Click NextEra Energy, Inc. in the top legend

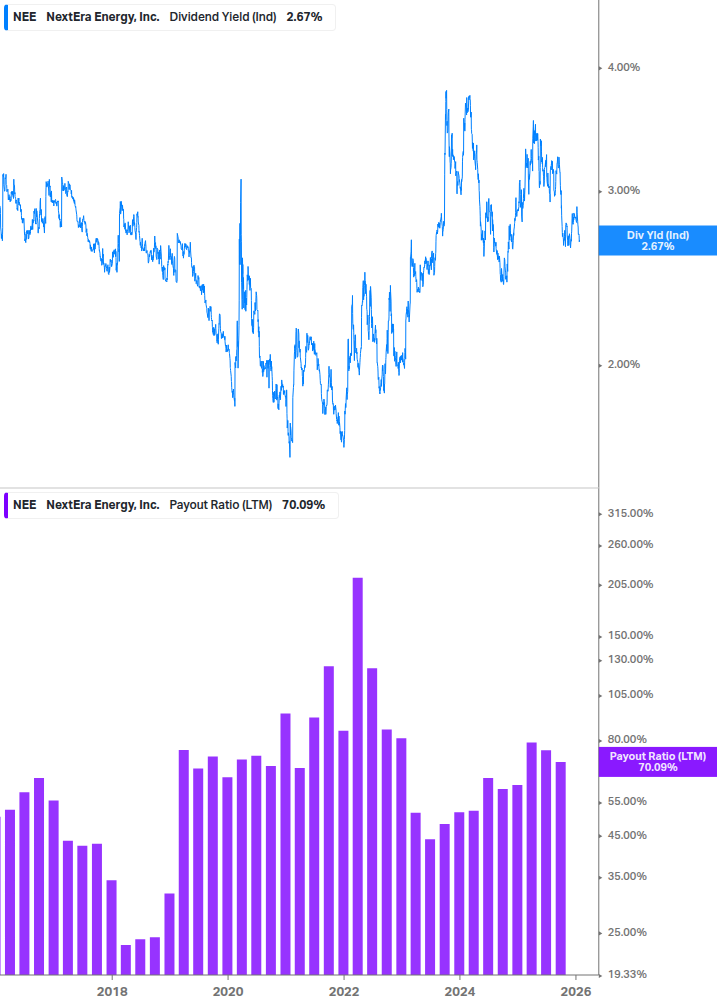pos(103,17)
